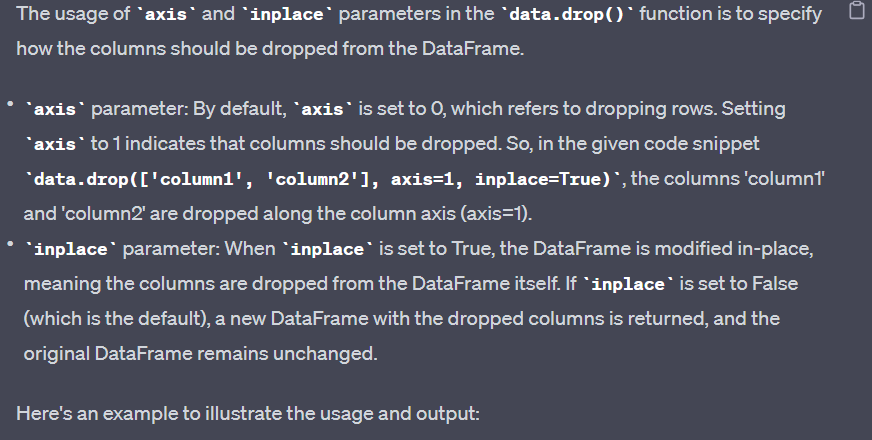Click the copy clipboard icon

coord(855,12)
